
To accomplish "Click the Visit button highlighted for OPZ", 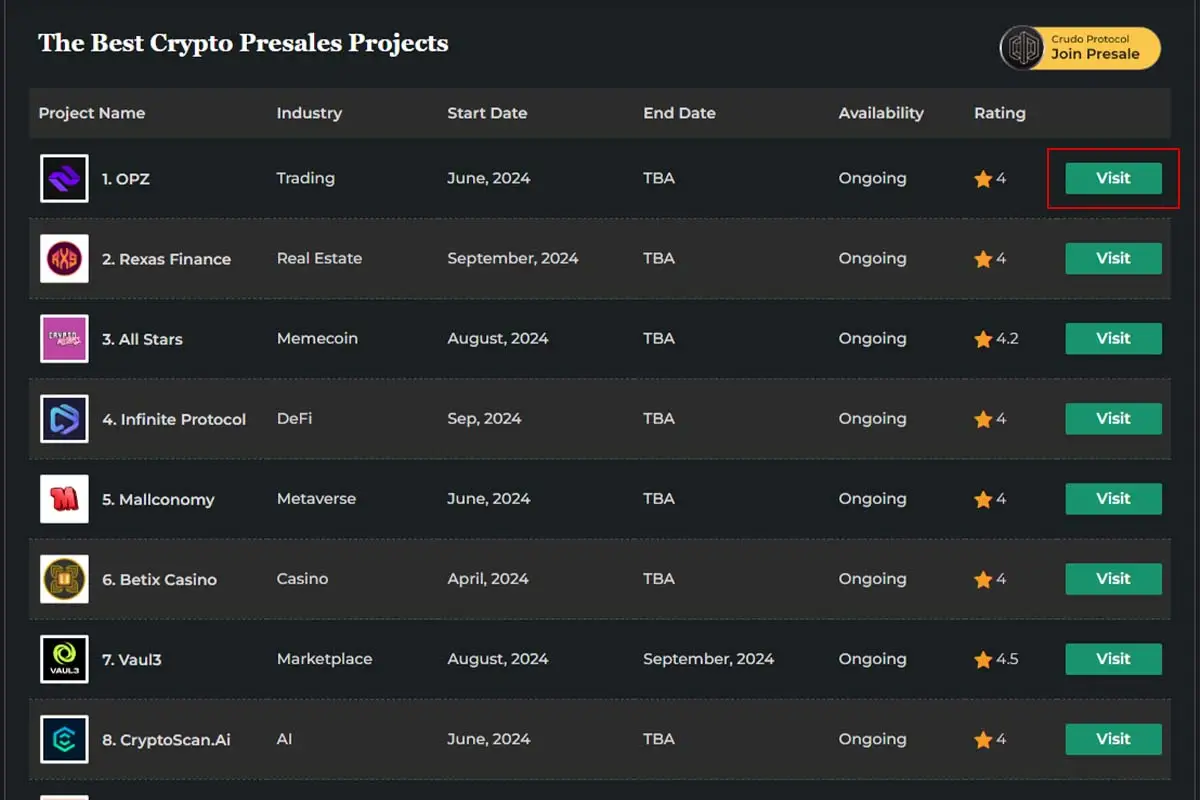I will pos(1113,178).
